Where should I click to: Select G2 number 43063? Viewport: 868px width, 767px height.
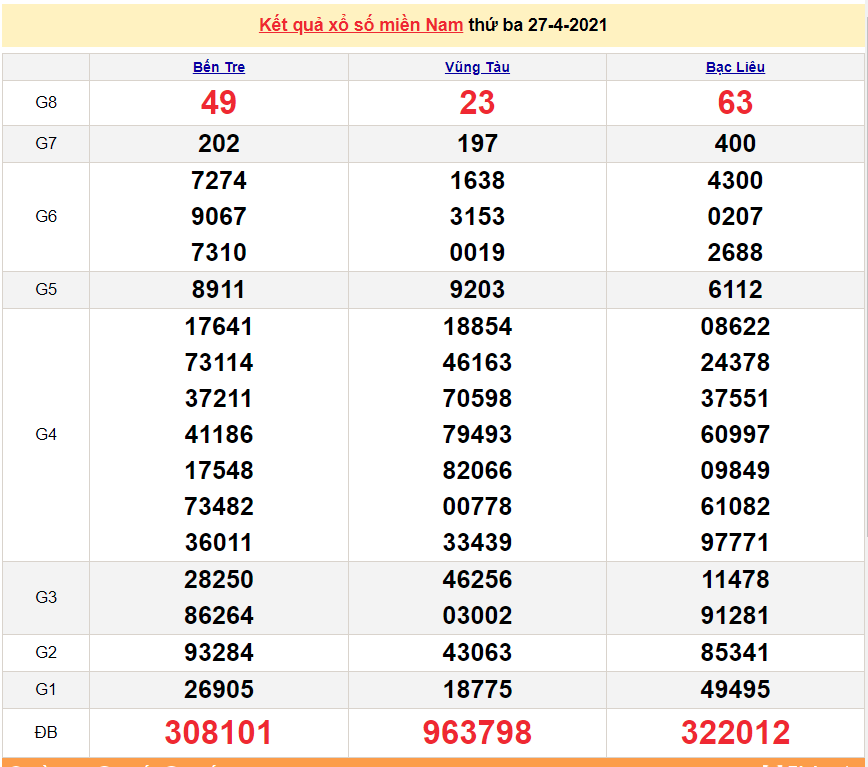(x=477, y=652)
